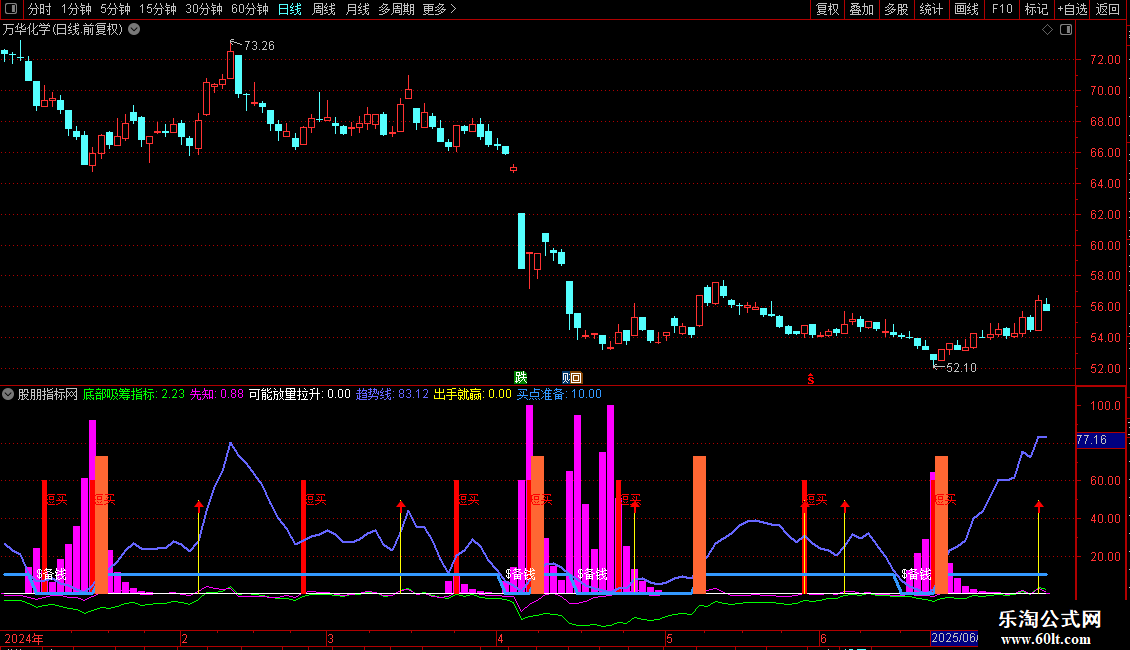Open 多股 multi-stock view
The image size is (1130, 650).
(896, 9)
